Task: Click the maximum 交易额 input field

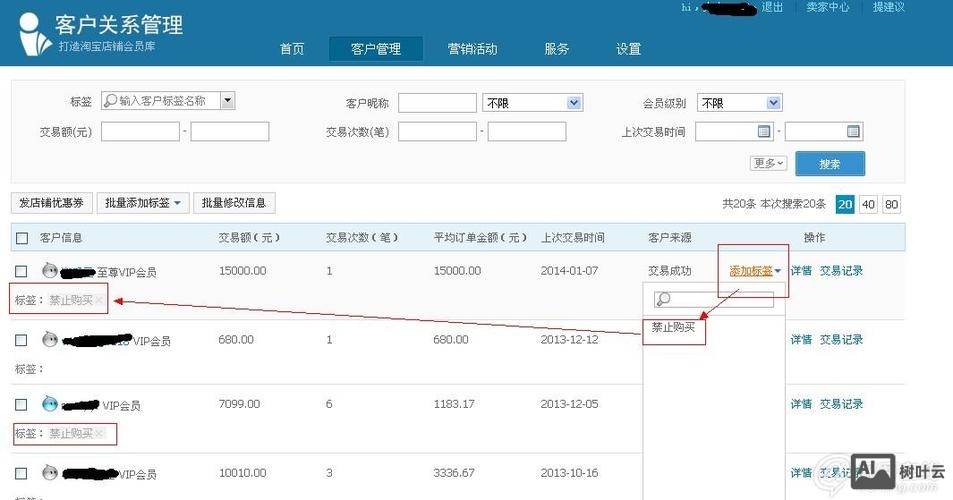Action: pyautogui.click(x=230, y=131)
